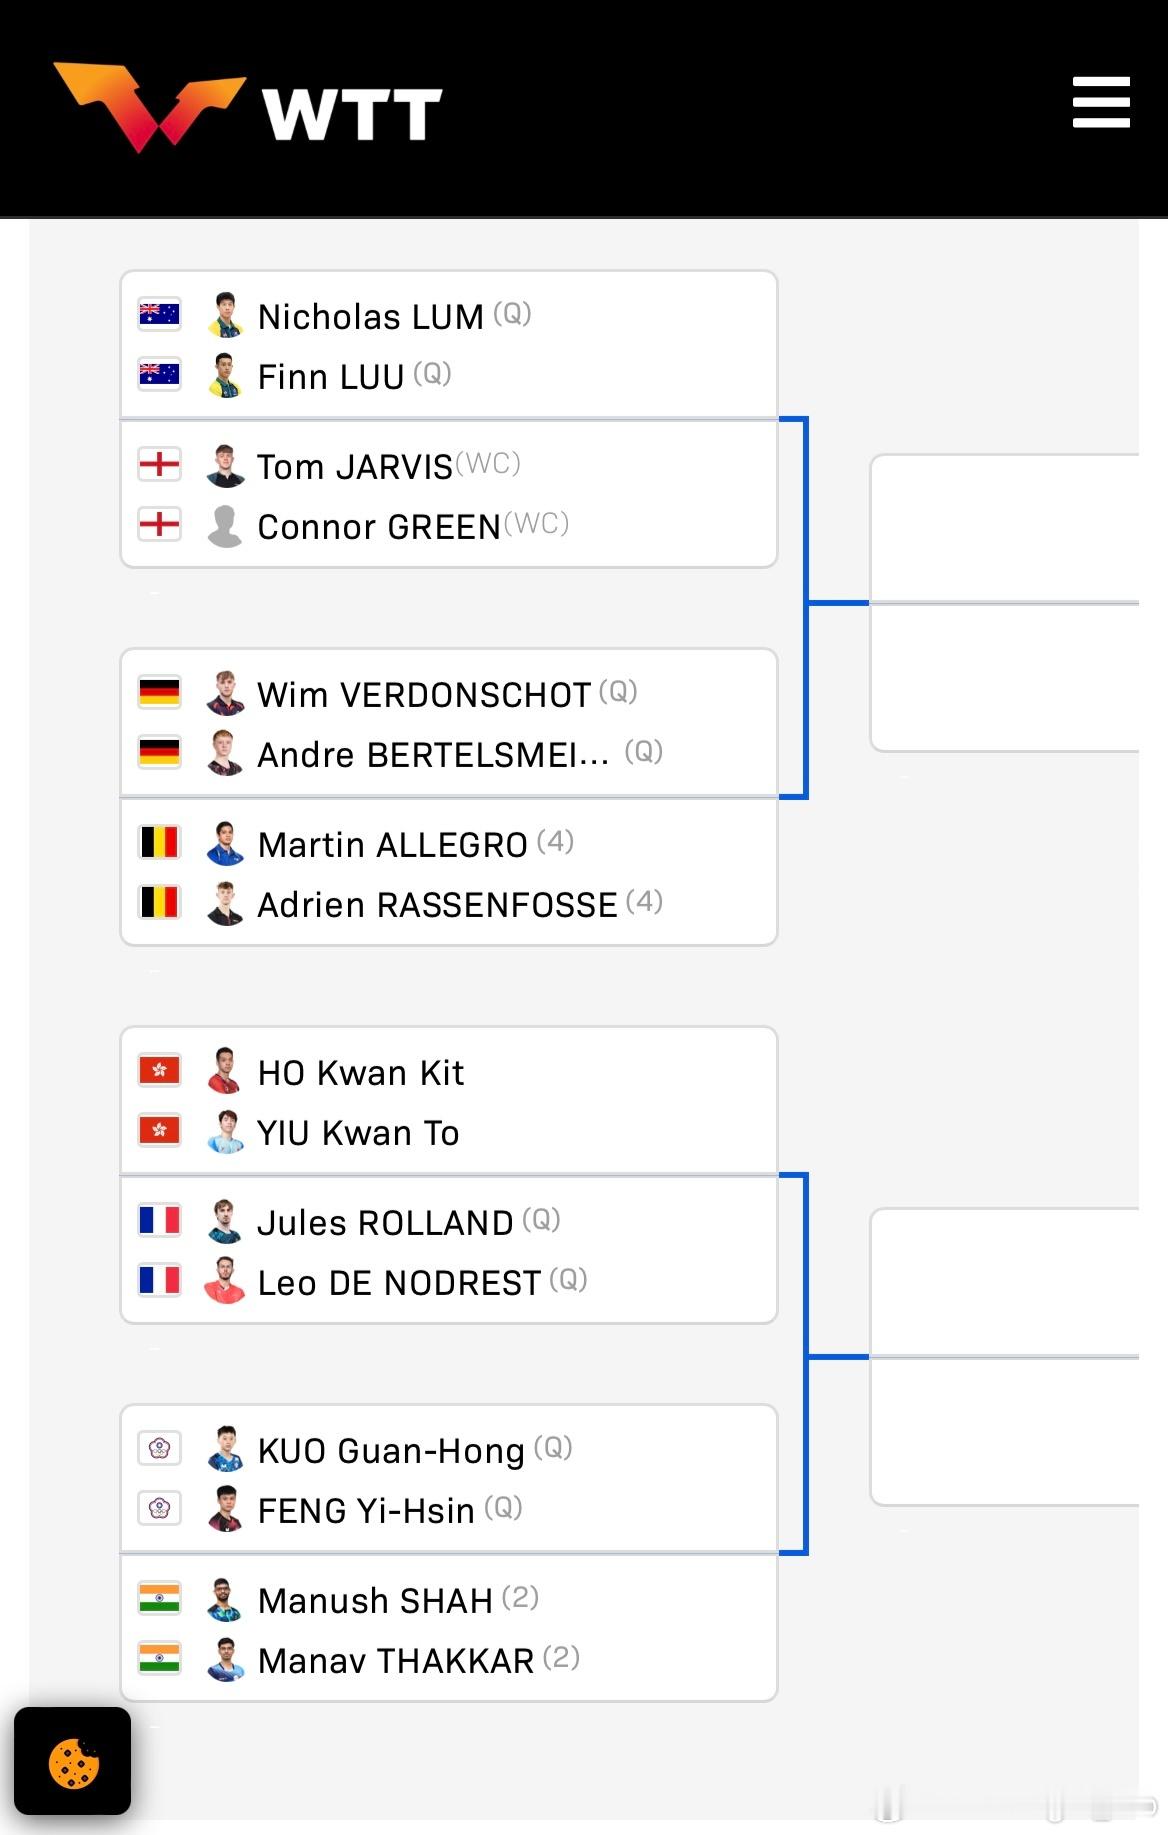The image size is (1168, 1835).
Task: Click the German flag beside Wim VERDONSCHOT
Action: coord(159,692)
